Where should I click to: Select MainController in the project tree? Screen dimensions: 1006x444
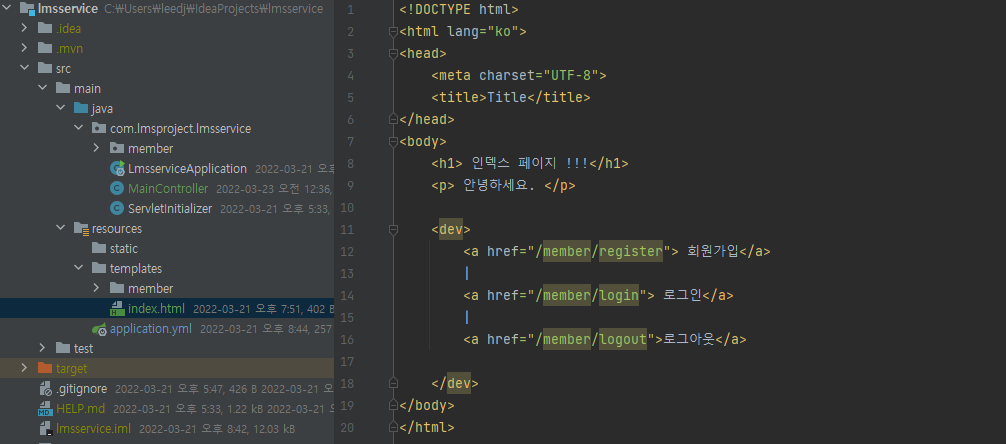coord(168,189)
